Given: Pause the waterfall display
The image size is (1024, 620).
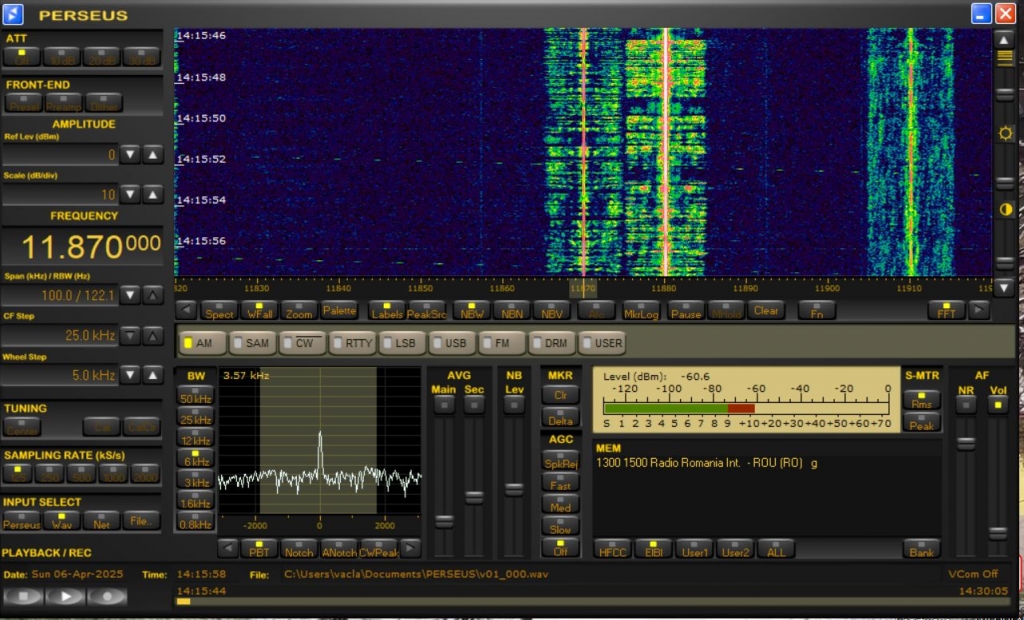Looking at the screenshot, I should 686,311.
